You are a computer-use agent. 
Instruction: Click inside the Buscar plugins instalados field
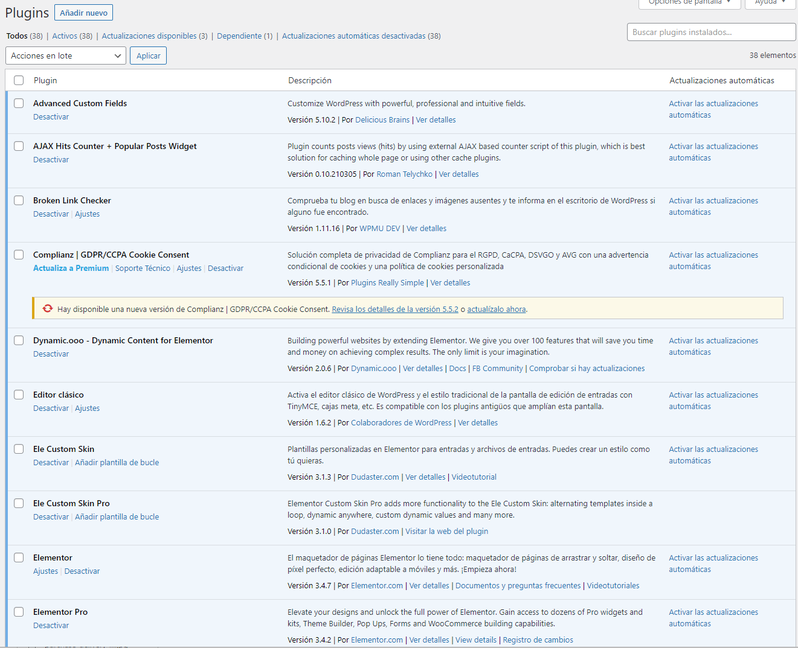click(710, 33)
